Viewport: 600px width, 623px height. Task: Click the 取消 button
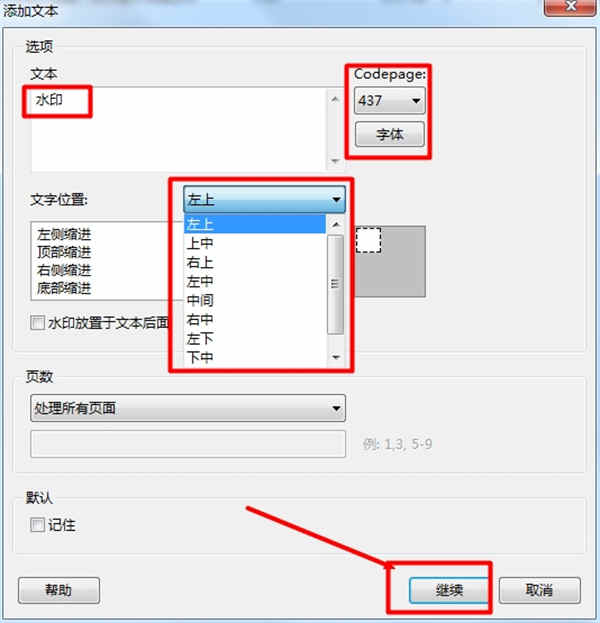(540, 590)
